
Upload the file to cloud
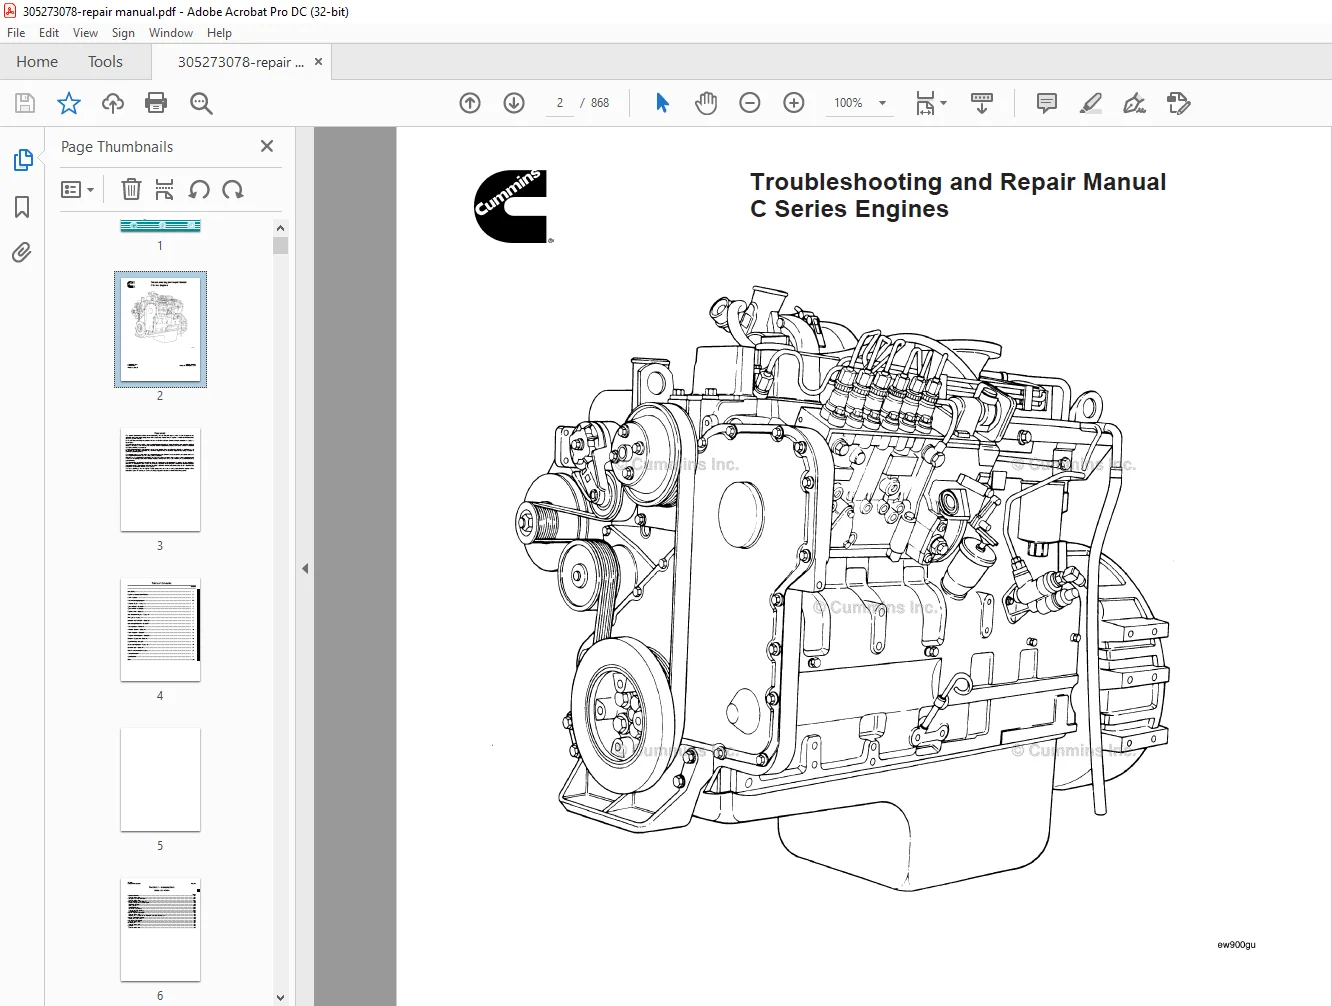(x=113, y=103)
